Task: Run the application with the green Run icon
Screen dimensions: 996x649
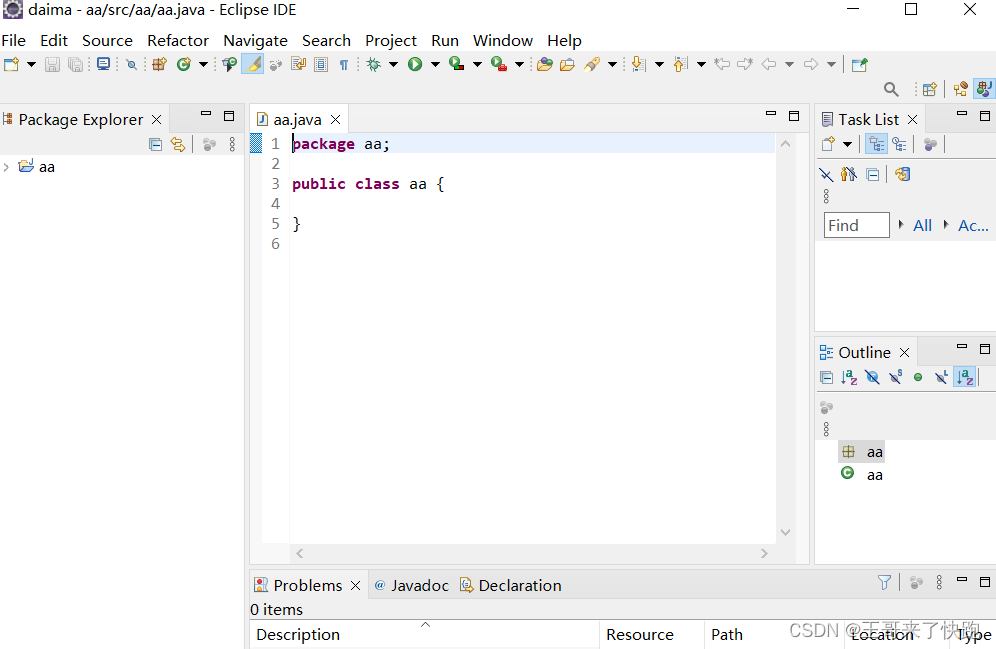Action: tap(416, 64)
